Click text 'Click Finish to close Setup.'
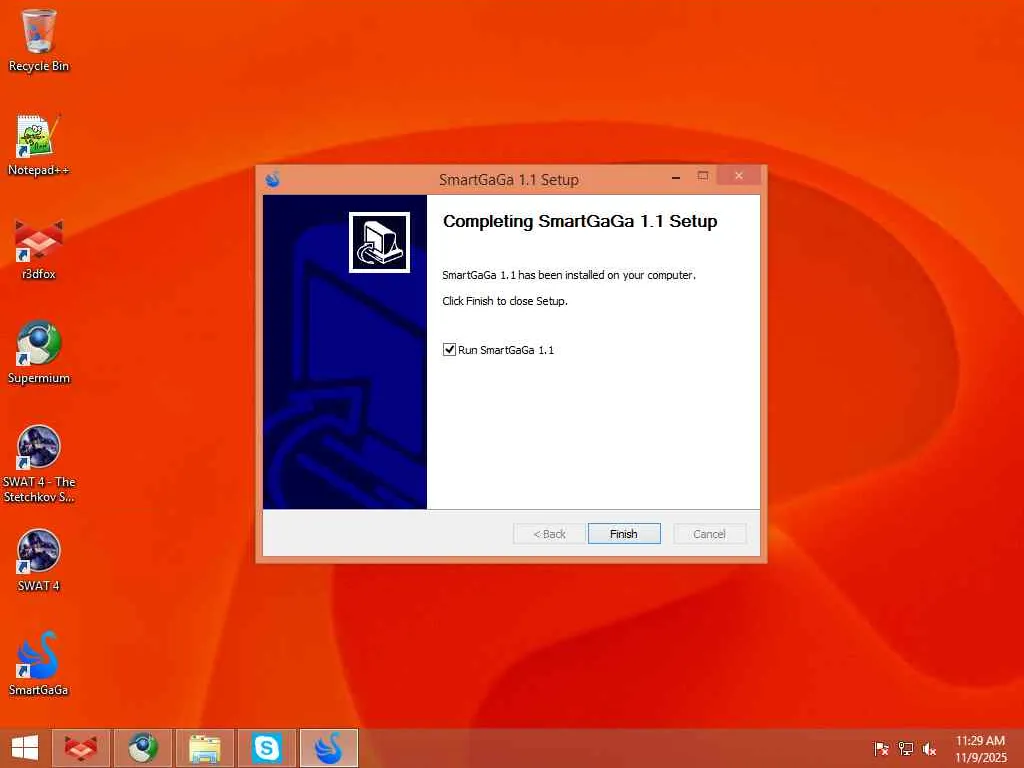This screenshot has height=768, width=1024. point(505,301)
